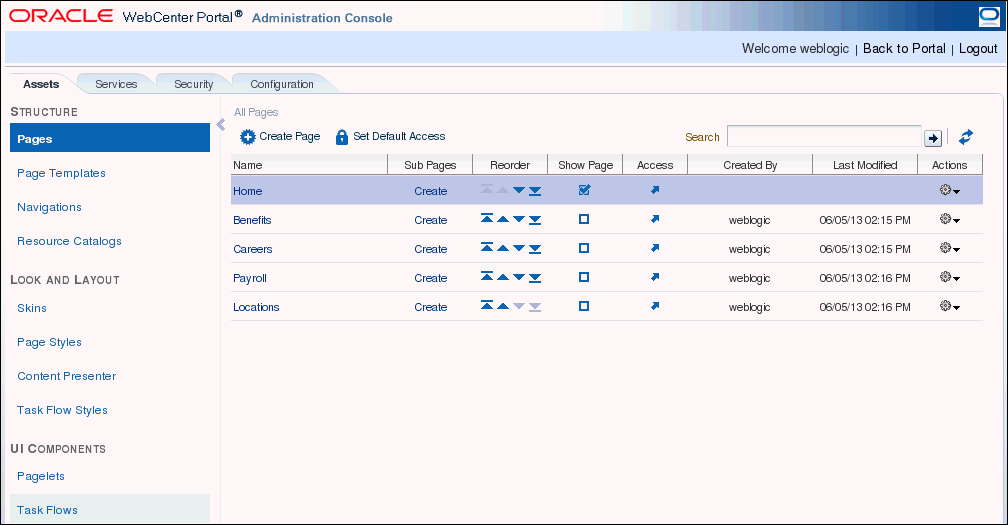Screen dimensions: 1008x525
Task: Click the Oracle icon in top-right corner
Action: [x=989, y=17]
